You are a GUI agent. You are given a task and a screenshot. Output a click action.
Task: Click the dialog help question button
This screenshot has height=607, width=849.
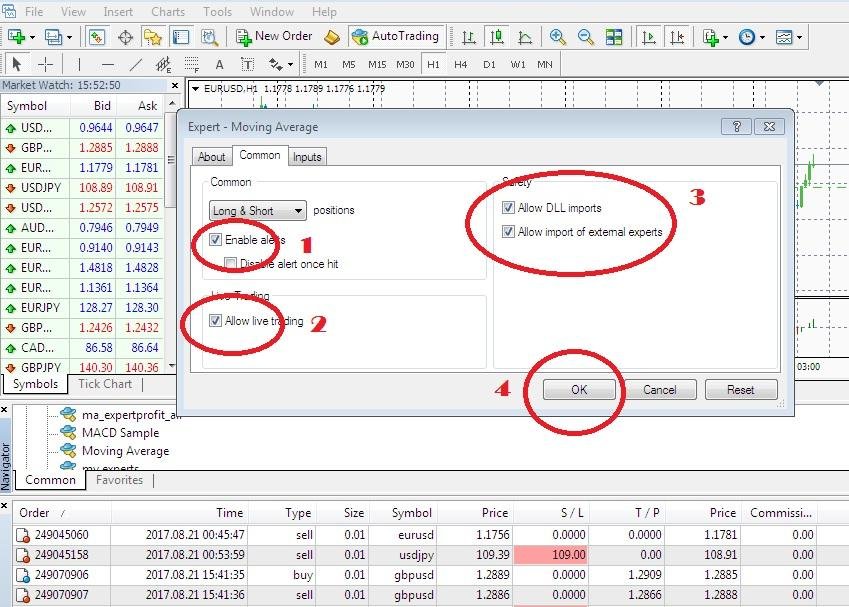click(736, 127)
